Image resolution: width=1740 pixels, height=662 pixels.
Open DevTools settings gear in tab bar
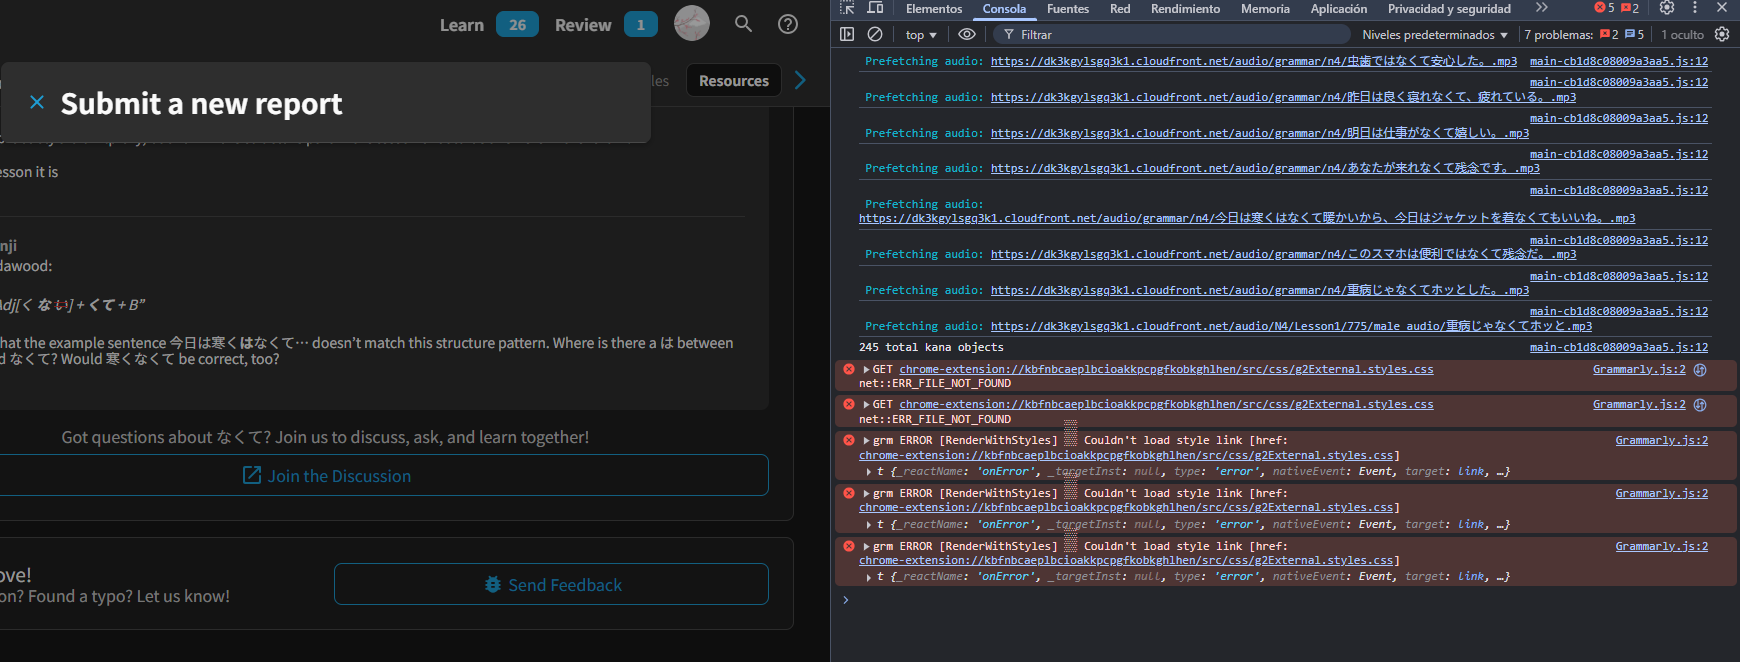[1667, 8]
